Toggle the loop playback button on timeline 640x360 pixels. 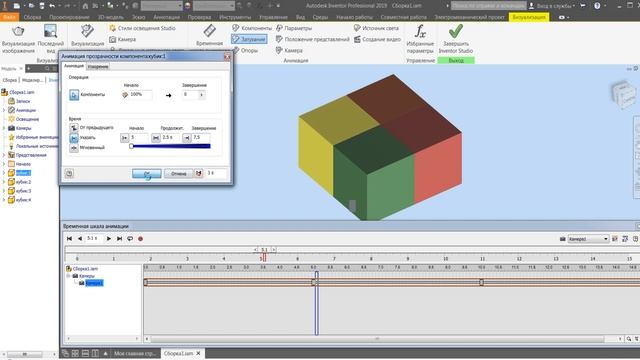point(130,239)
